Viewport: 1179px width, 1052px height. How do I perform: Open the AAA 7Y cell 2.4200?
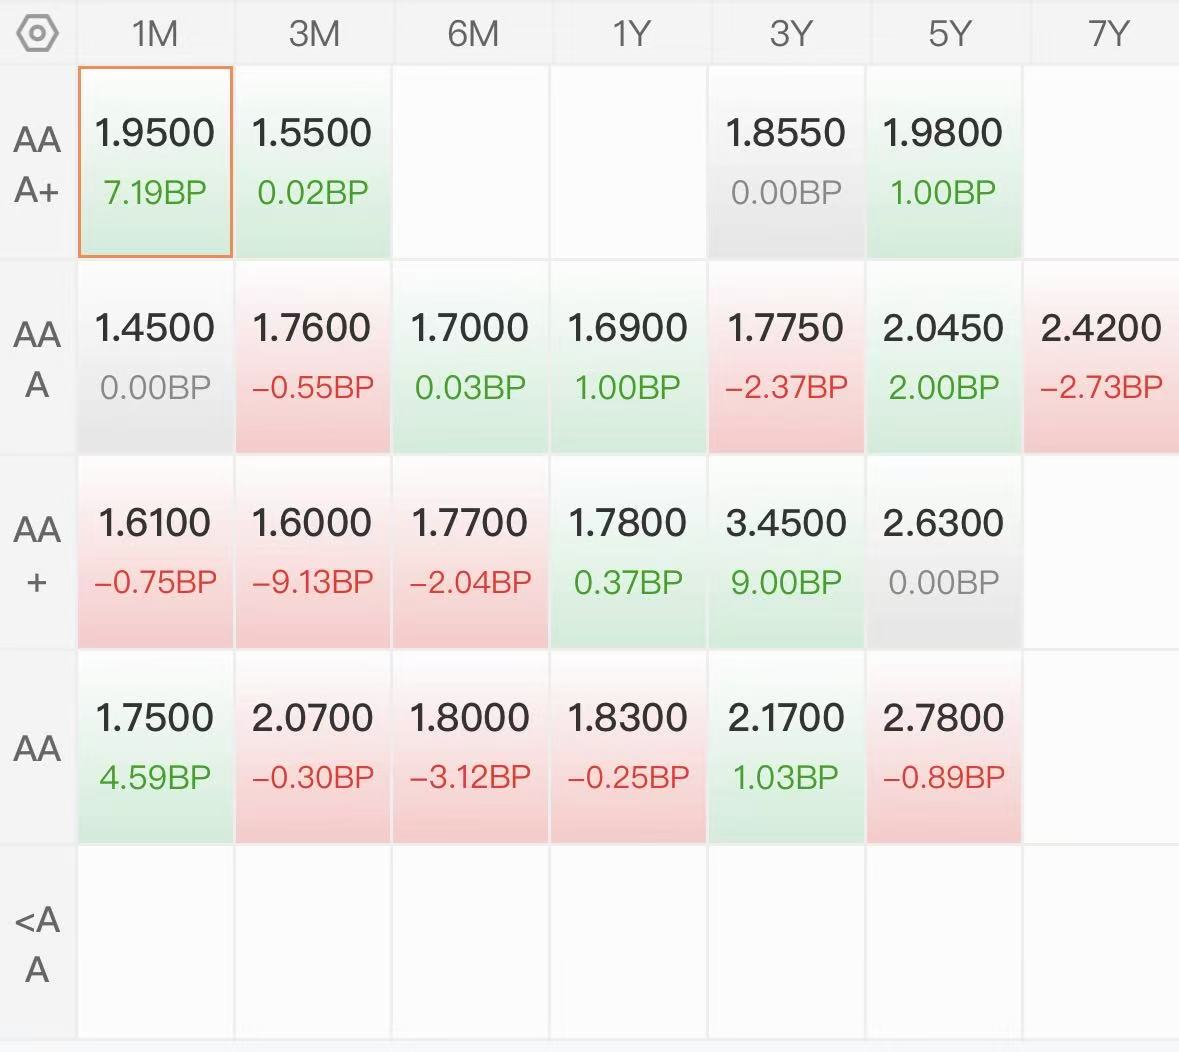click(x=1102, y=357)
